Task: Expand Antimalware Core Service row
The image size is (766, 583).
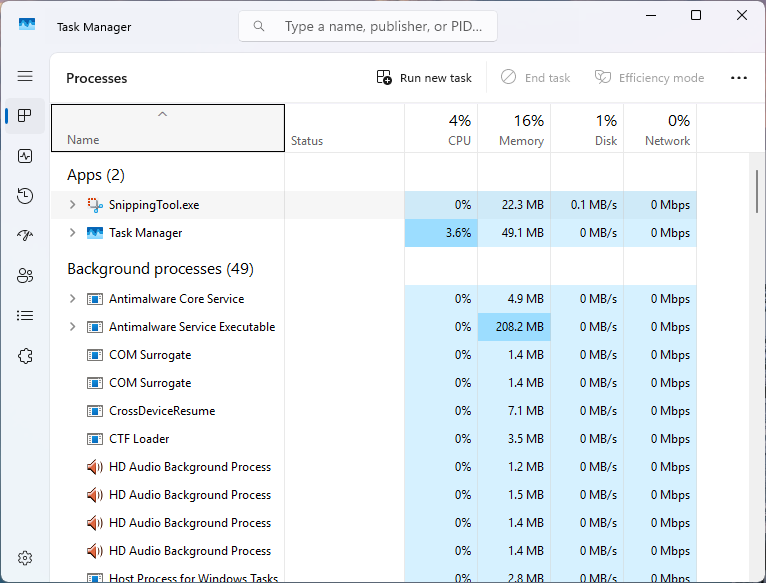Action: [x=72, y=299]
